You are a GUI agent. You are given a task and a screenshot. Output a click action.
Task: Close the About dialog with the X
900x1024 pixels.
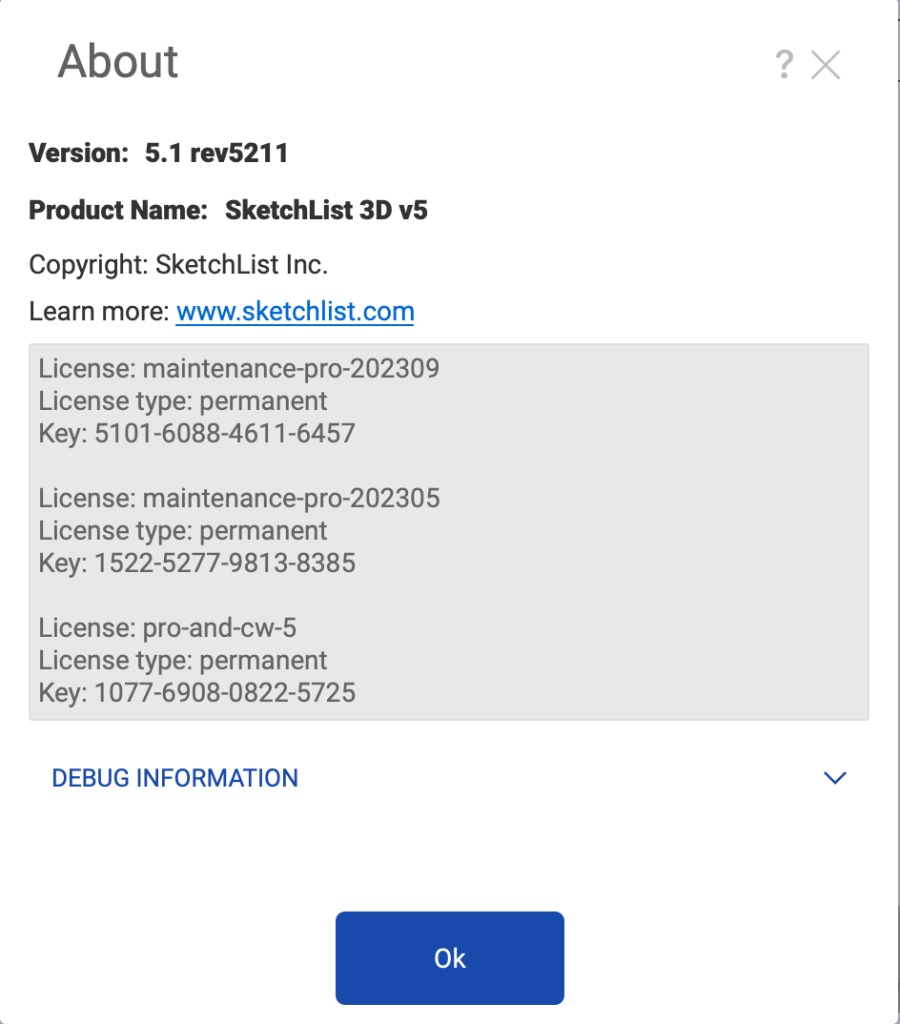click(x=826, y=66)
